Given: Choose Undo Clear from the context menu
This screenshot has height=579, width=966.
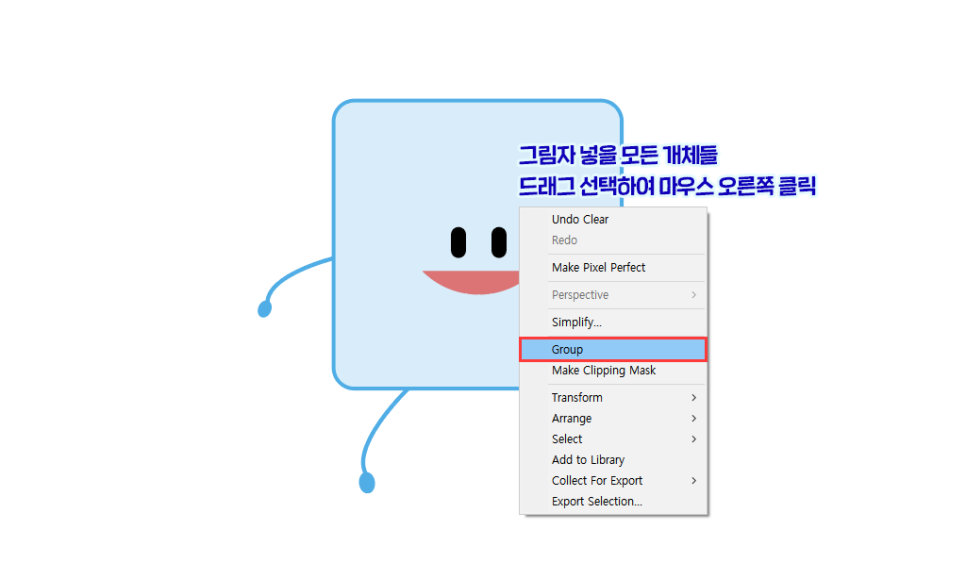Looking at the screenshot, I should coord(613,219).
